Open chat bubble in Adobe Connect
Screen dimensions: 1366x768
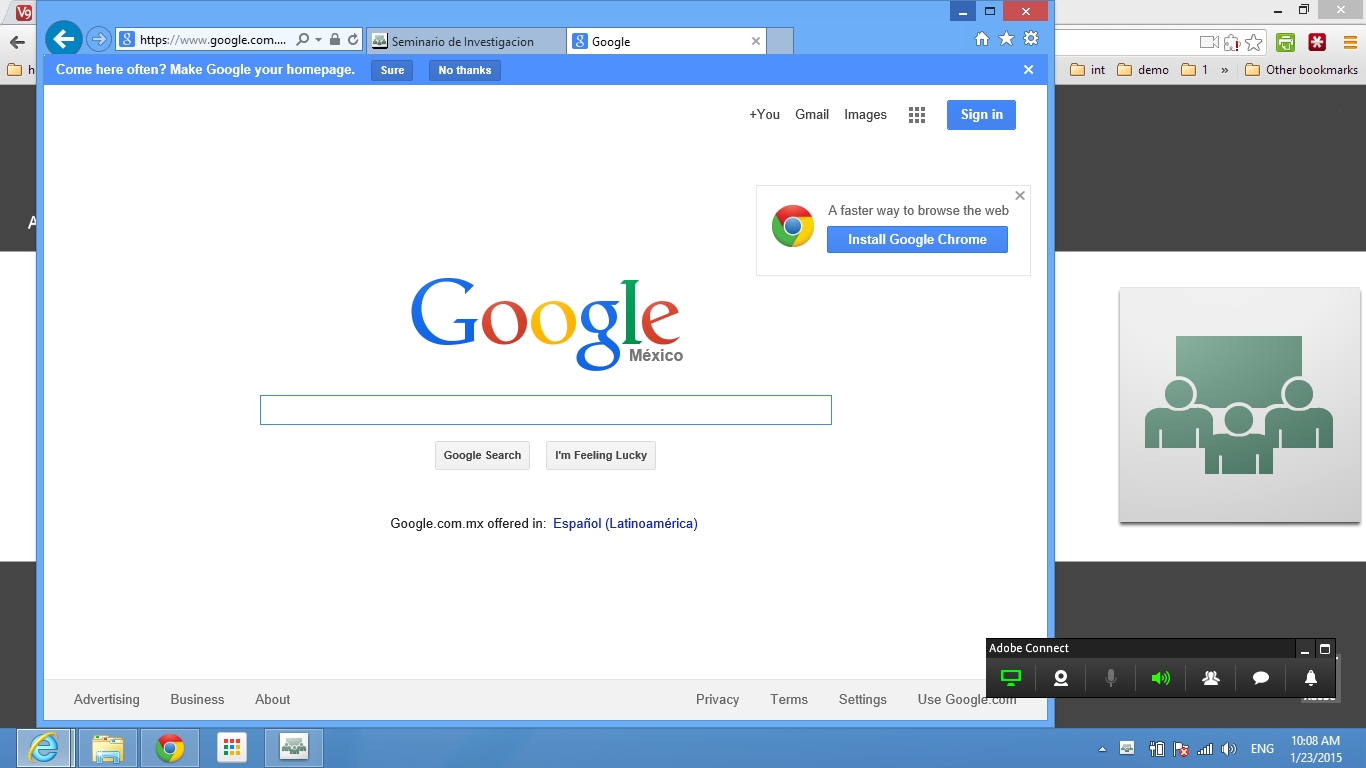(1261, 678)
